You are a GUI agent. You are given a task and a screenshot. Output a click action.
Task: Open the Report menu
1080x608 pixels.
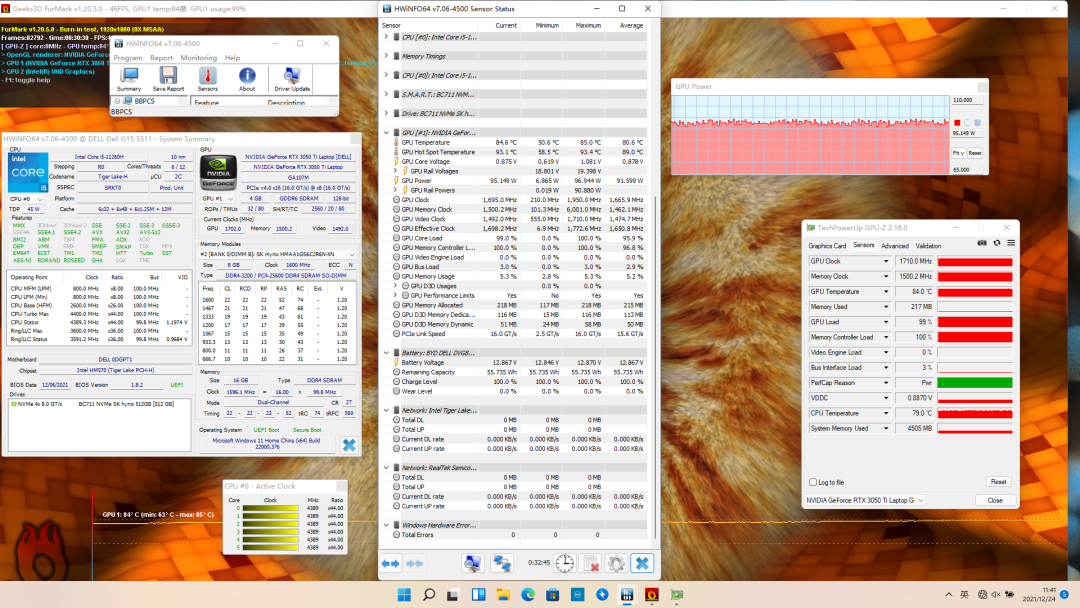[161, 58]
